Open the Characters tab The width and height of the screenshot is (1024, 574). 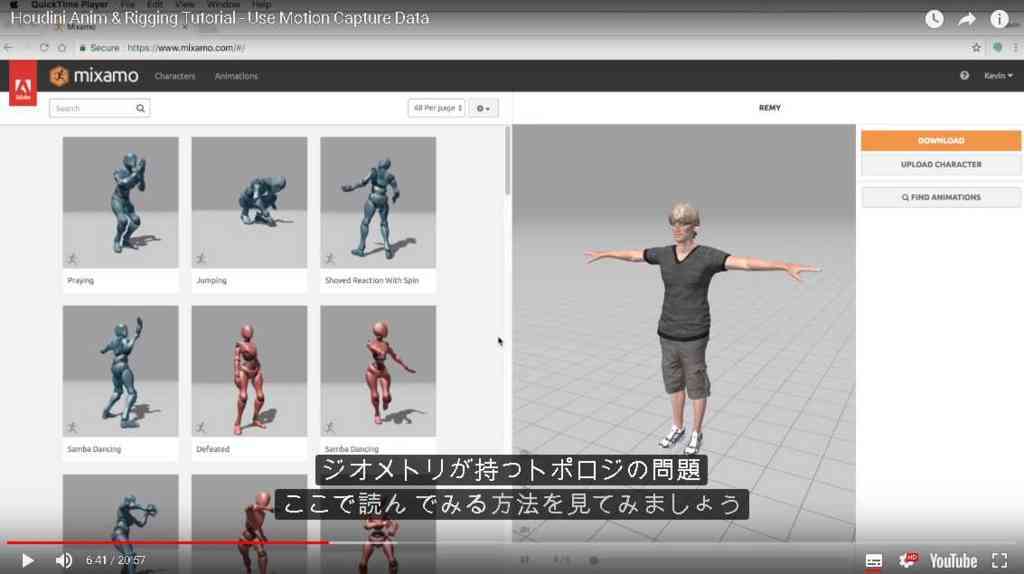click(175, 76)
